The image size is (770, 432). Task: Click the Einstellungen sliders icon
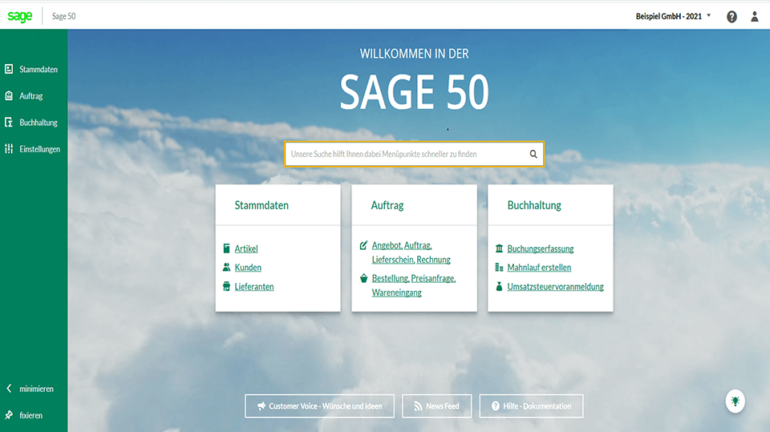(9, 149)
